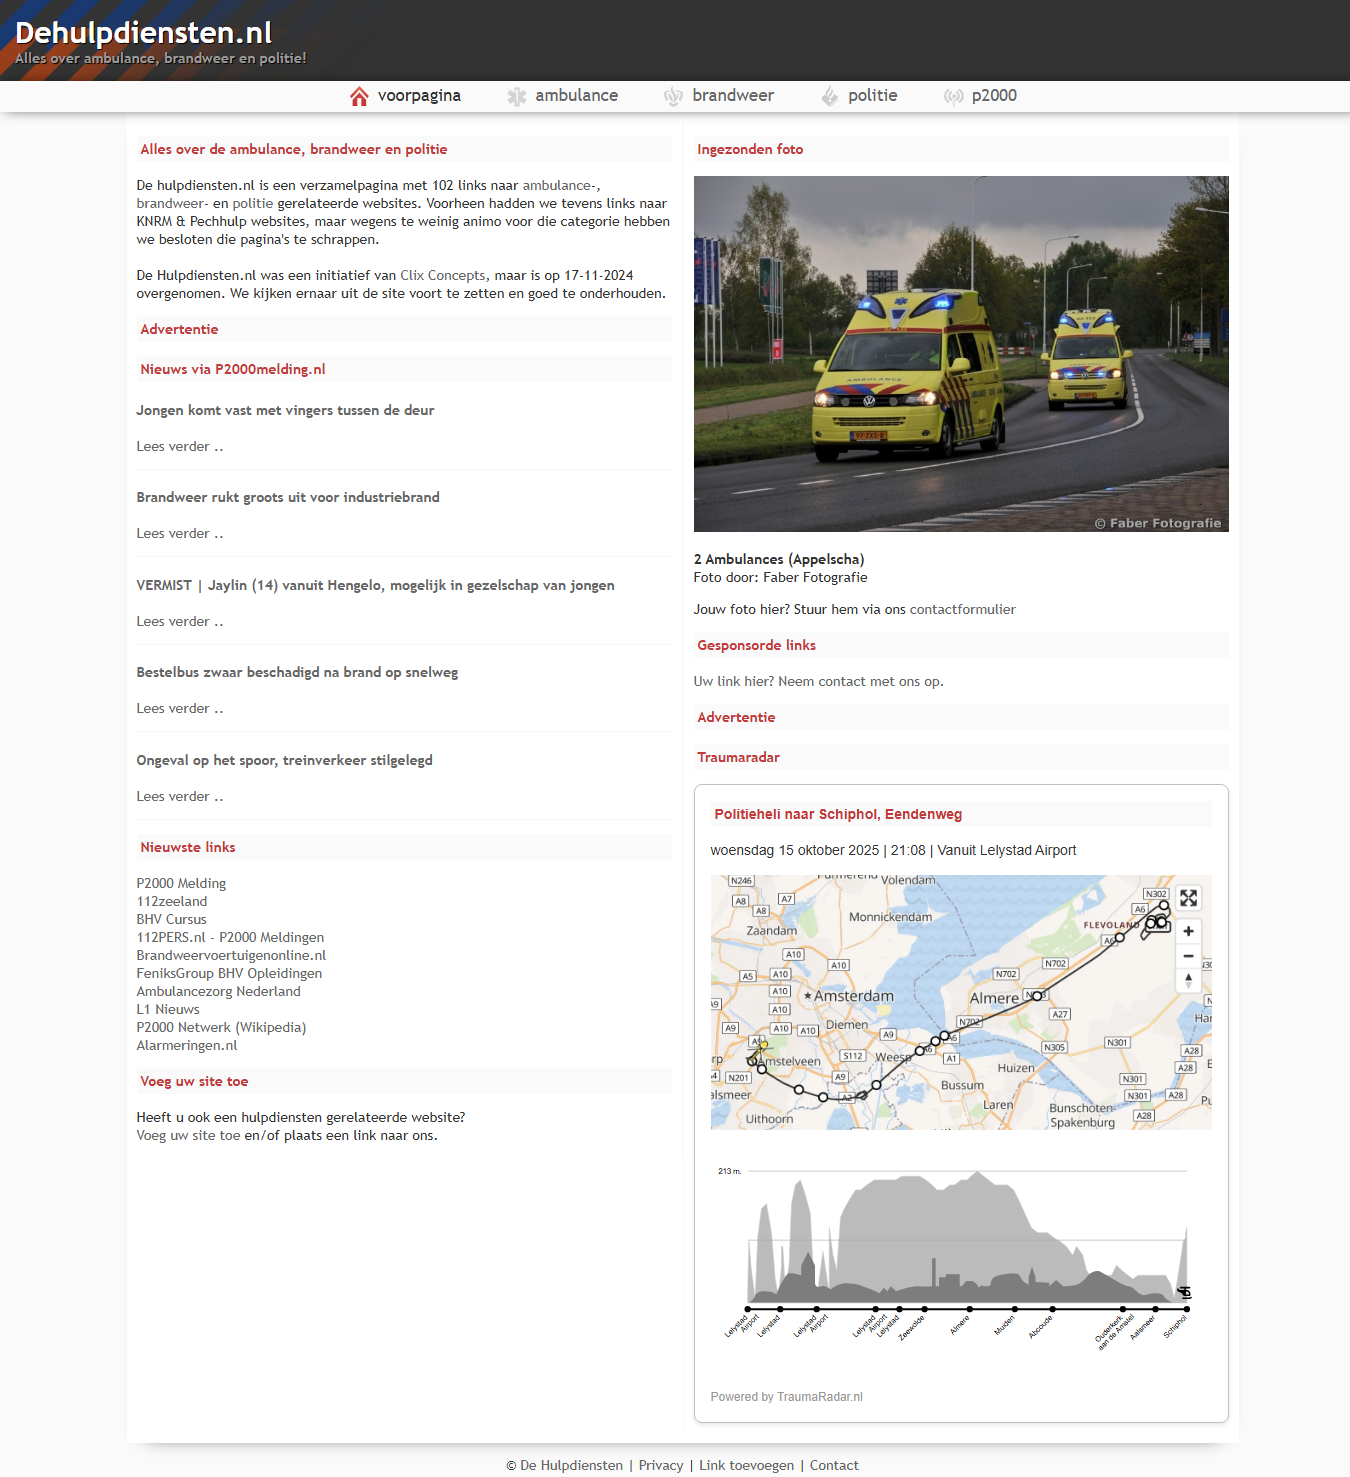Screen dimensions: 1350x1477
Task: Expand the route map to fullscreen
Action: coord(1188,898)
